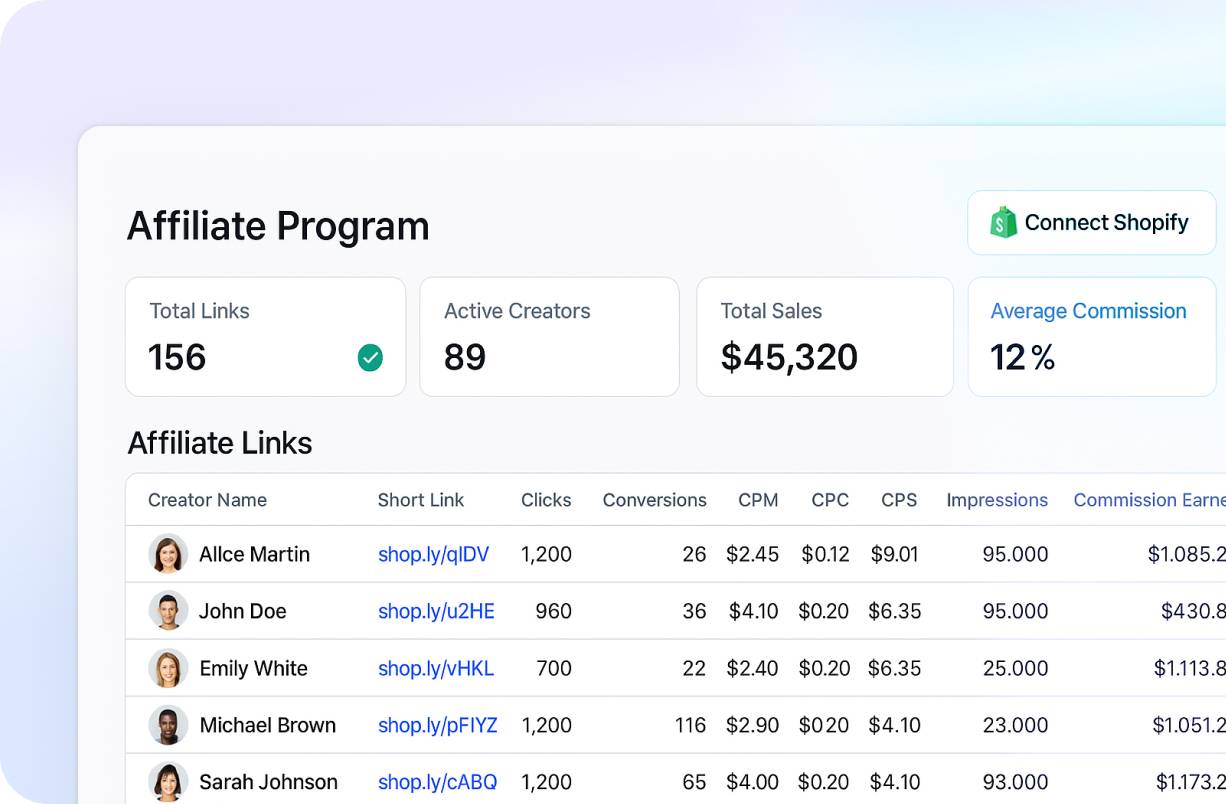This screenshot has width=1226, height=804.
Task: Click the Shopify bag icon
Action: [1003, 222]
